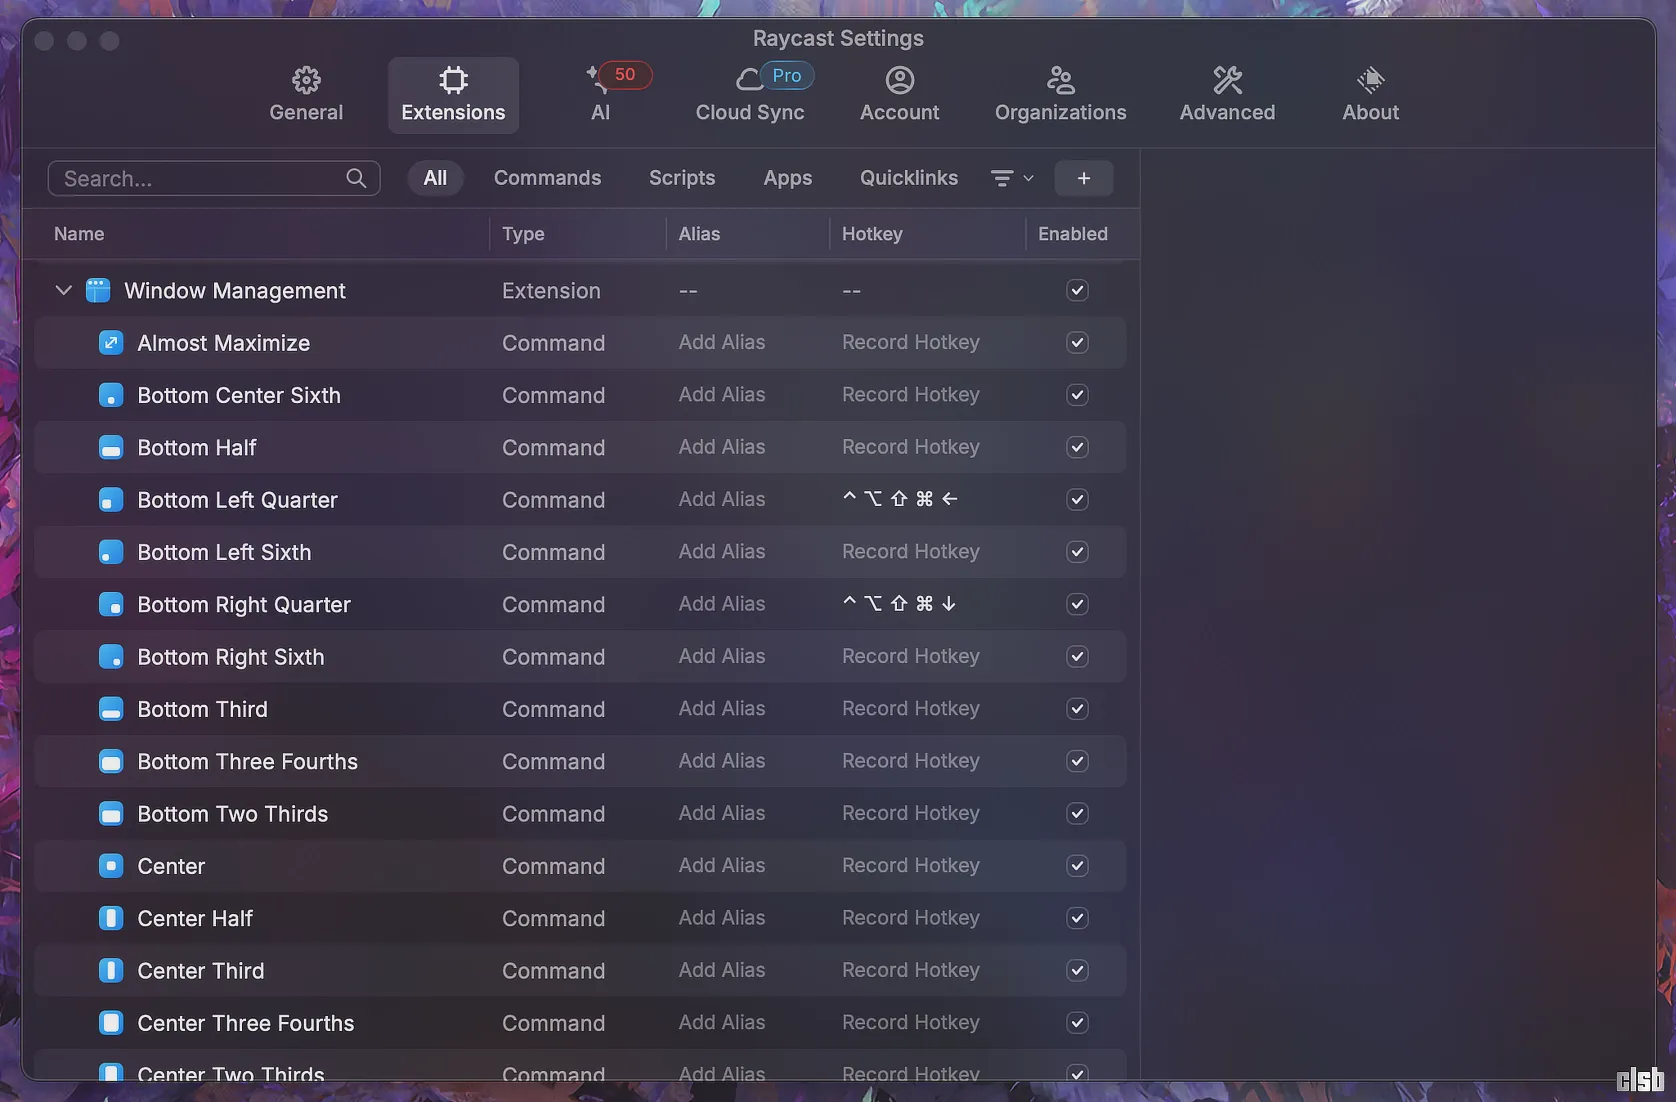Click the Center Third command icon
Screen dimensions: 1676x1102
point(111,971)
